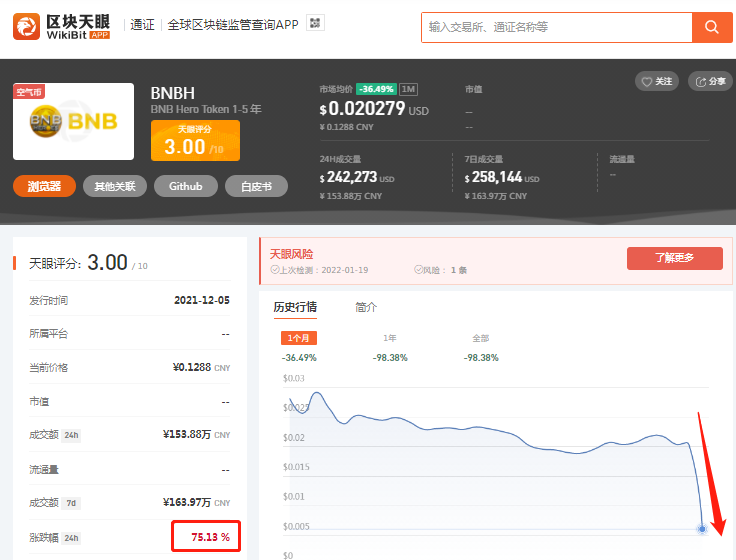
Task: Click the 关注 heart follow button
Action: coord(657,81)
